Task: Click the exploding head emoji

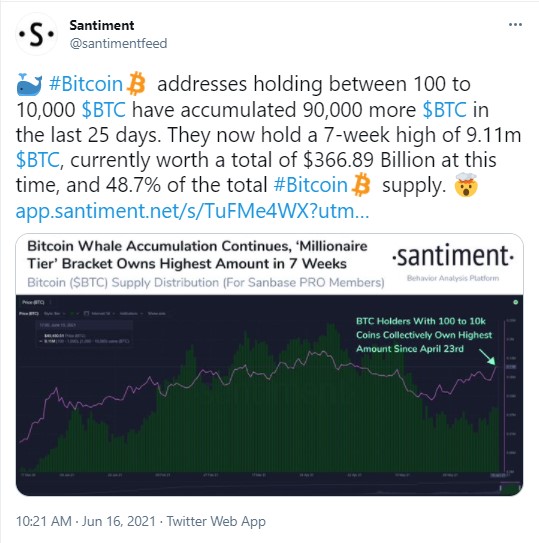Action: pyautogui.click(x=466, y=184)
